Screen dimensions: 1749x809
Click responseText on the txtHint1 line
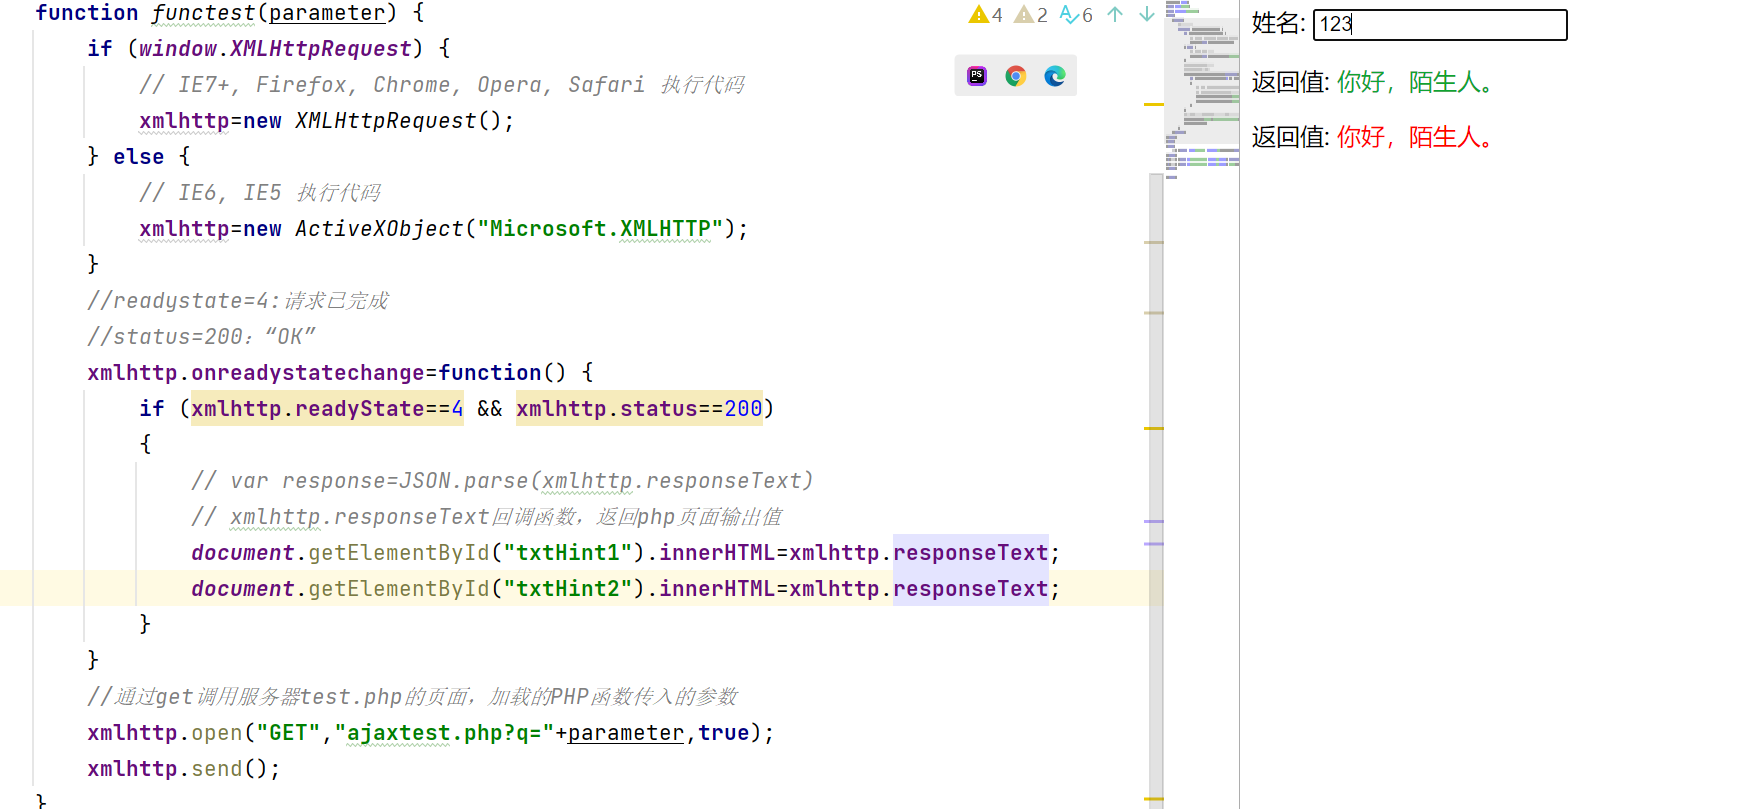click(x=971, y=553)
